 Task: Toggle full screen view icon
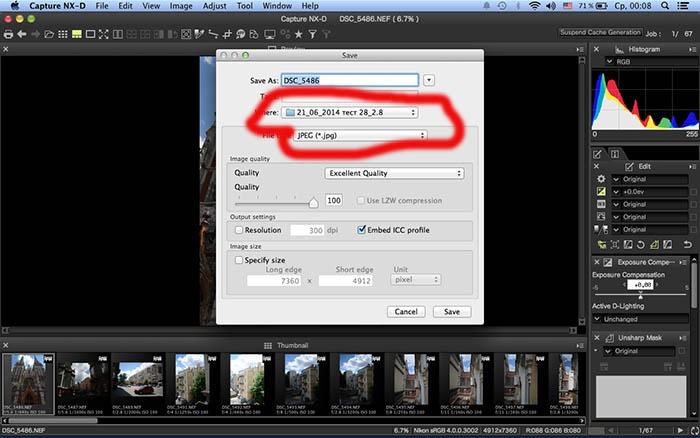point(104,34)
